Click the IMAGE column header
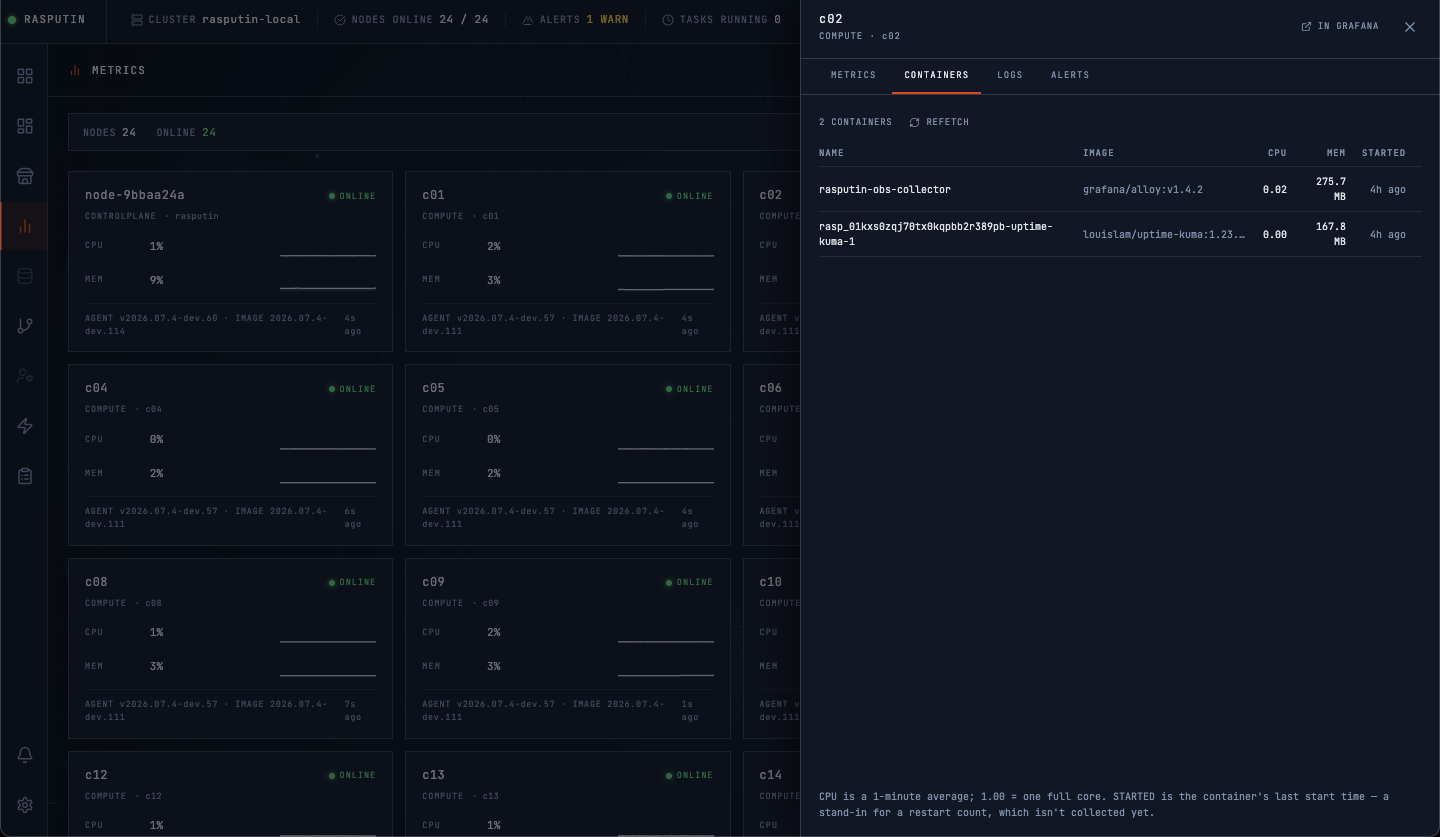1440x837 pixels. coord(1098,153)
